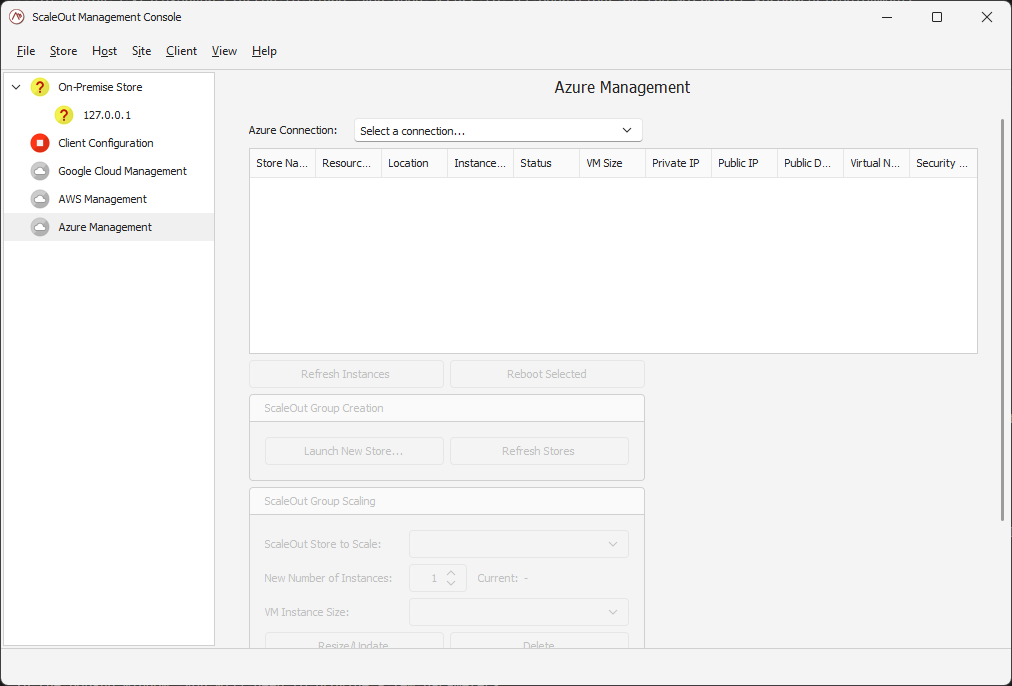Click the yellow question icon beside 127.0.0.1
The width and height of the screenshot is (1012, 686).
point(64,115)
